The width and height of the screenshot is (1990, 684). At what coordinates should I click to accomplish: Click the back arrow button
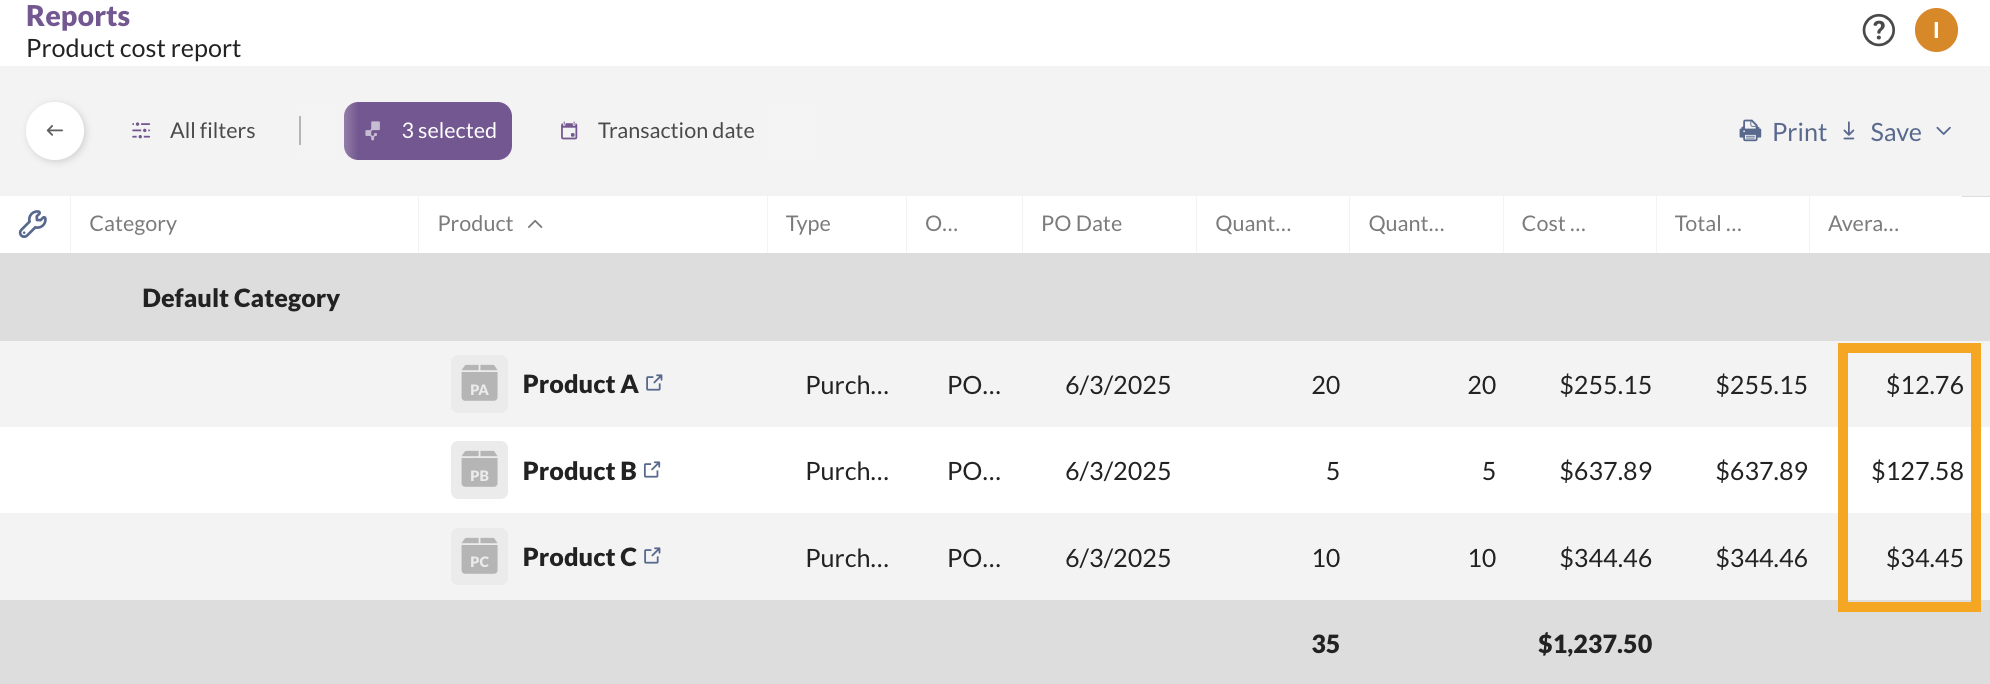pos(55,131)
